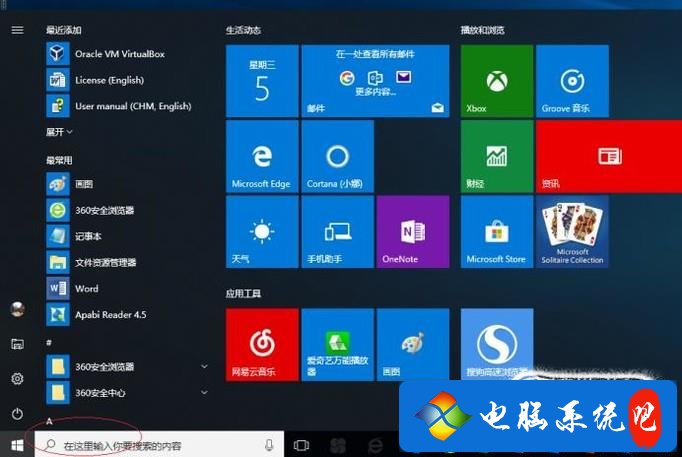
Task: Expand the 360安全中心 folder chevron
Action: [204, 393]
